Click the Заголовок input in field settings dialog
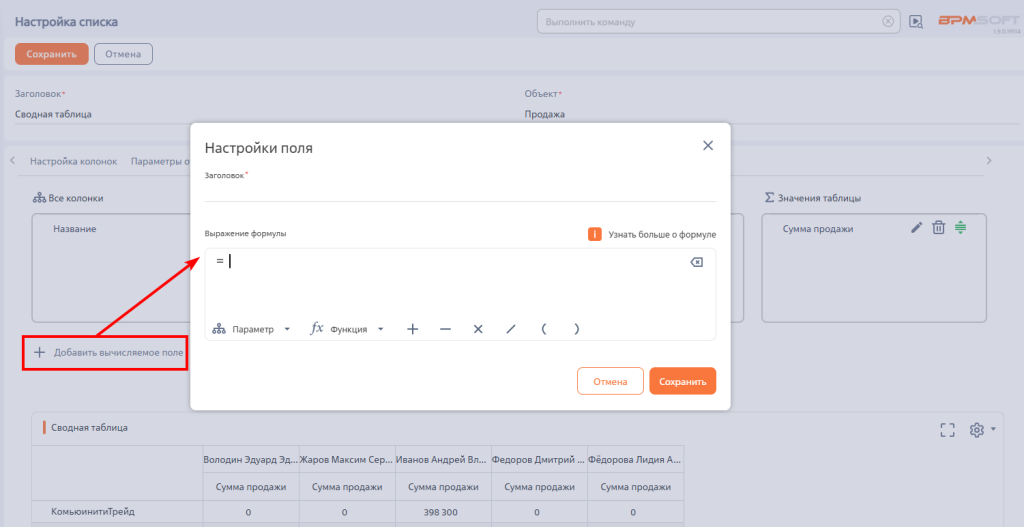The width and height of the screenshot is (1024, 527). [x=460, y=191]
